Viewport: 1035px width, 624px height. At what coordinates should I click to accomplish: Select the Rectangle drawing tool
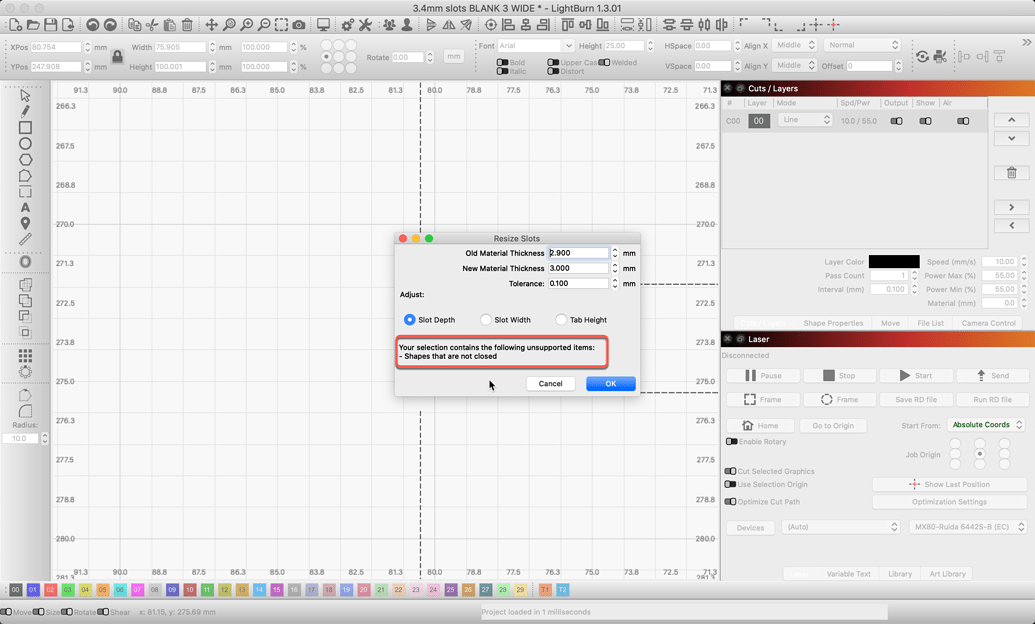pyautogui.click(x=25, y=127)
